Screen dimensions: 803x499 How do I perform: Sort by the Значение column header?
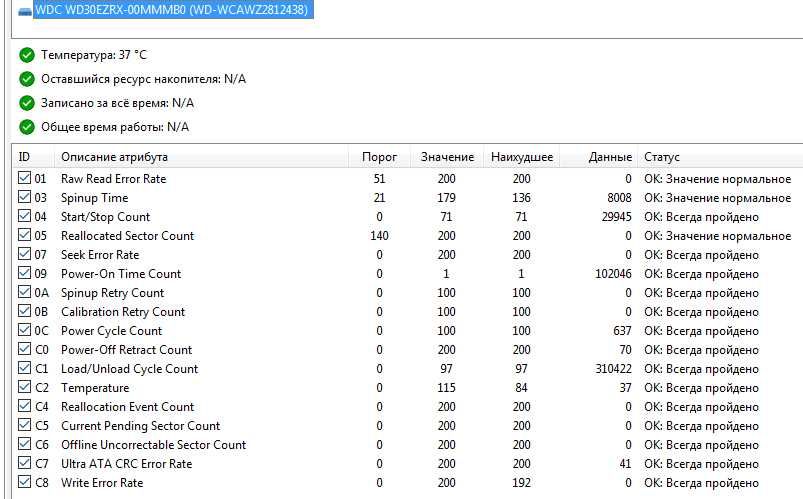(447, 157)
